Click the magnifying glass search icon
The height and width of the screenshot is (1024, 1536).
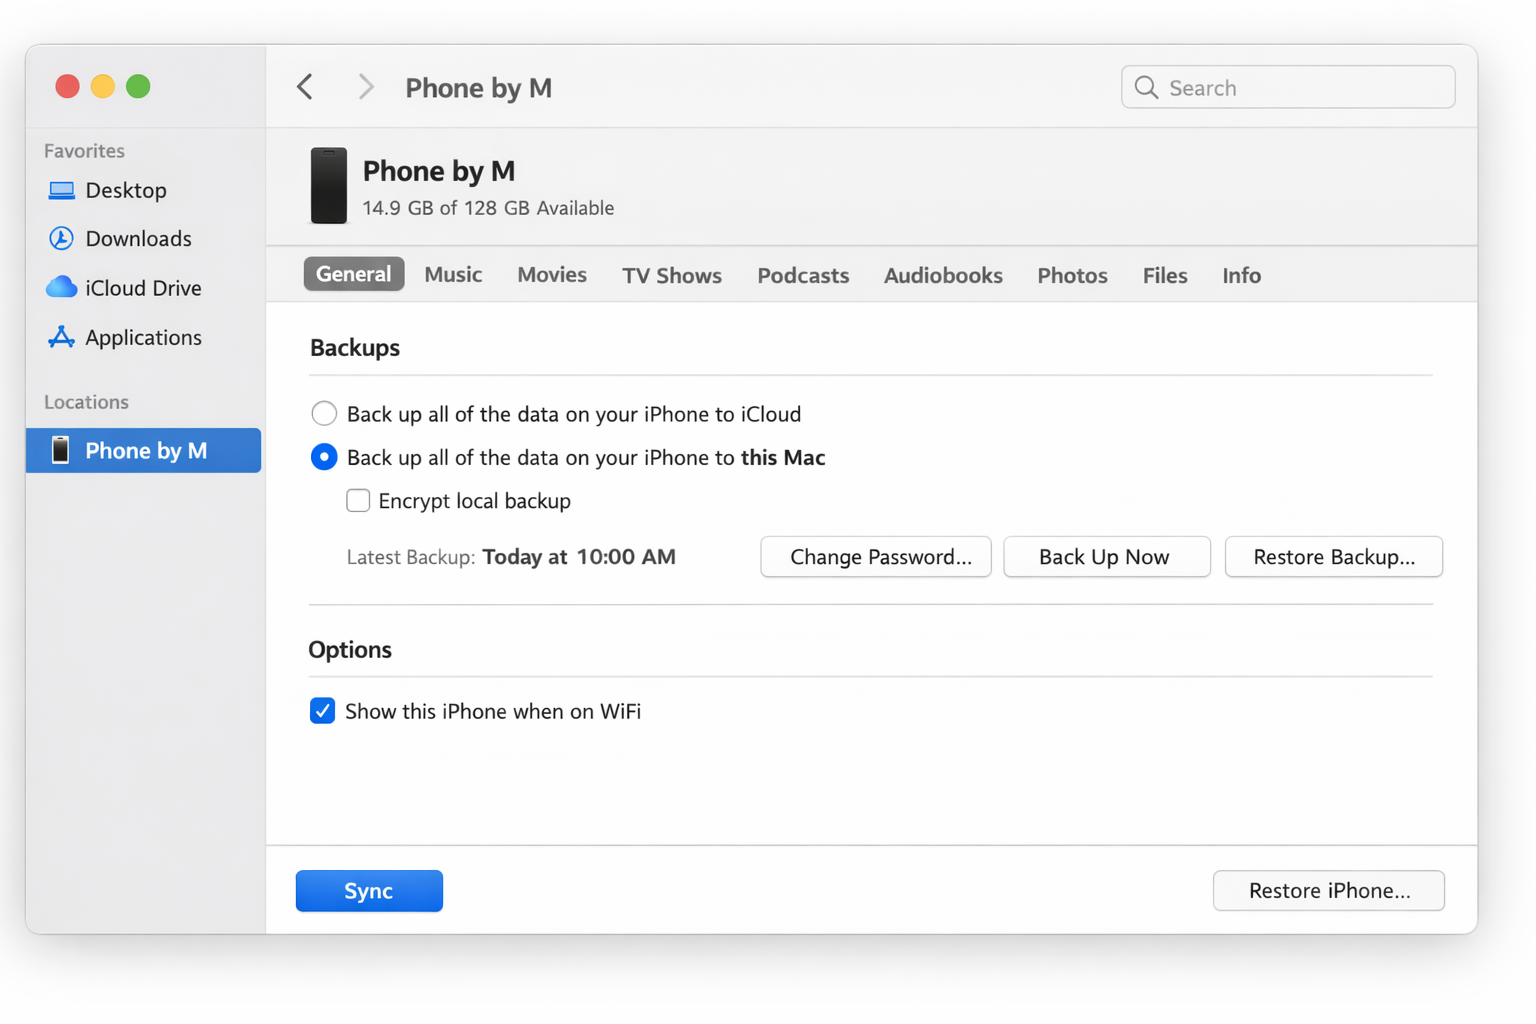click(x=1146, y=88)
